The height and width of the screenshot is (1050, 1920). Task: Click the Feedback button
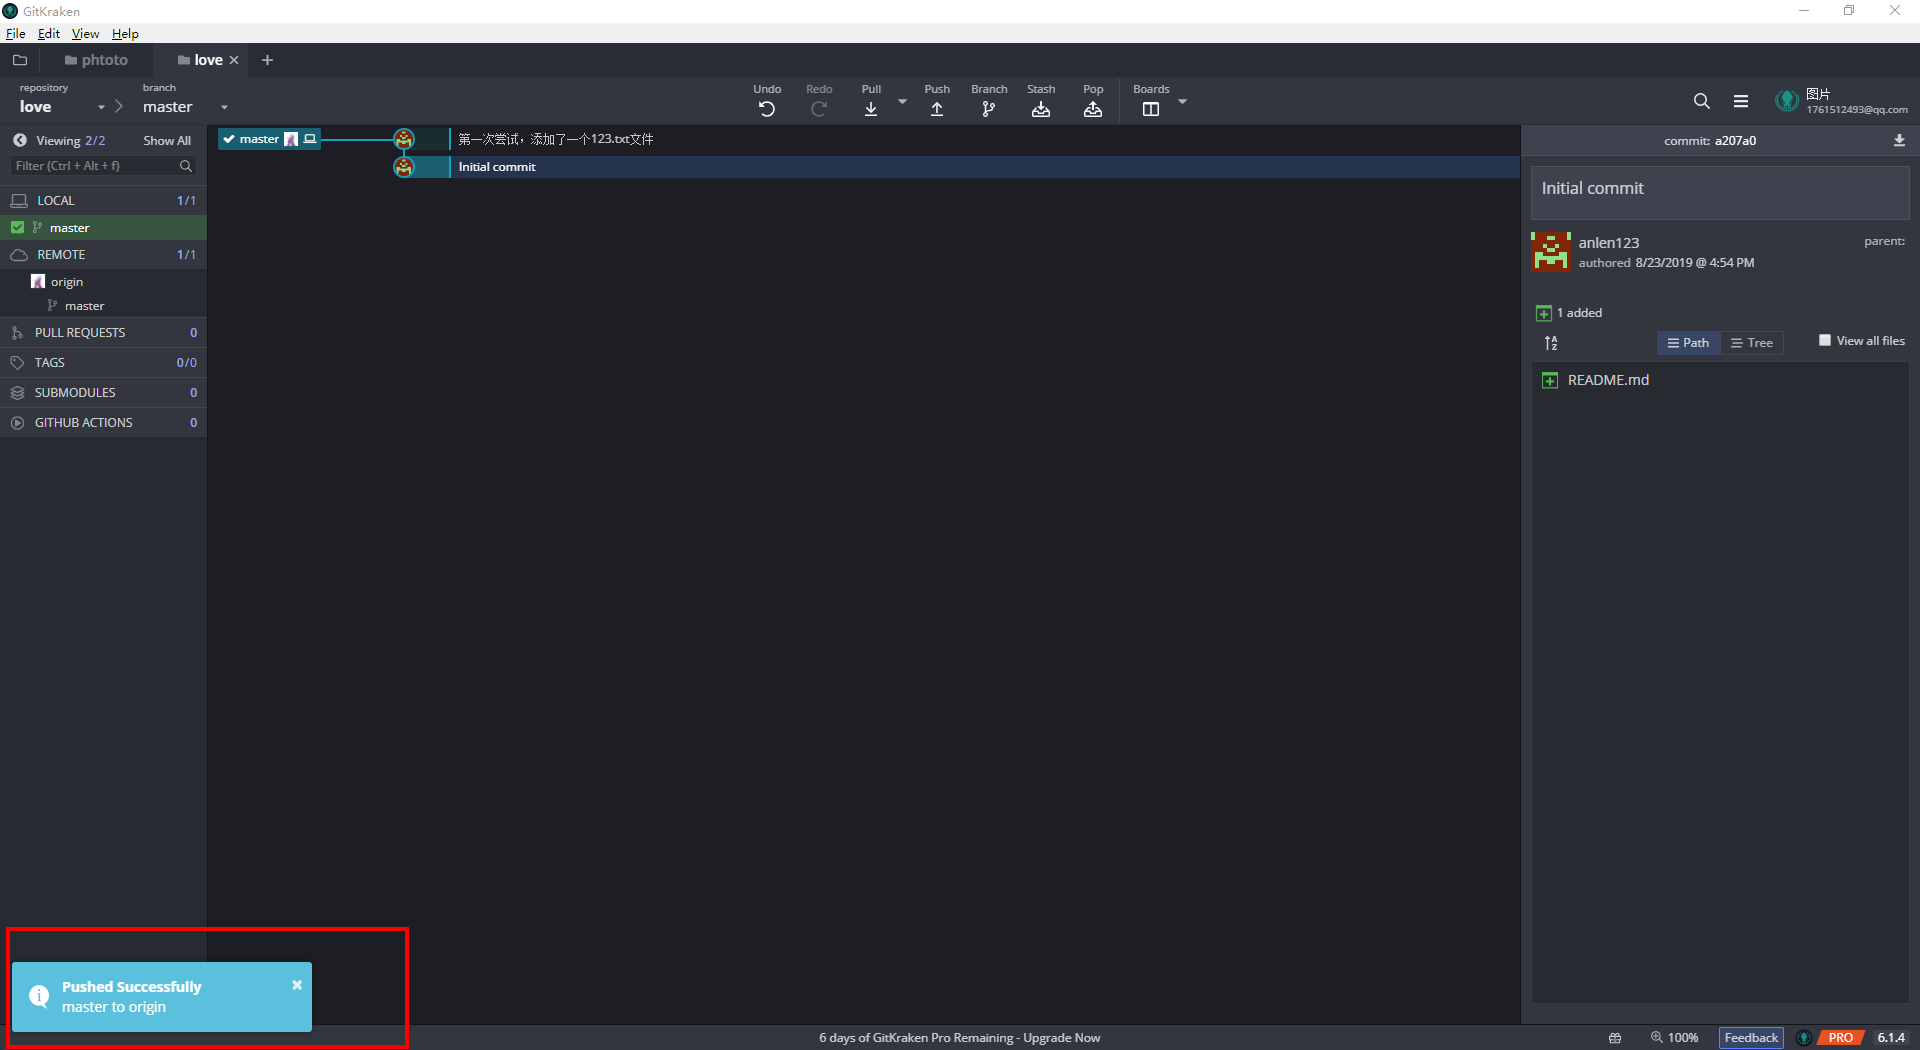pos(1750,1037)
